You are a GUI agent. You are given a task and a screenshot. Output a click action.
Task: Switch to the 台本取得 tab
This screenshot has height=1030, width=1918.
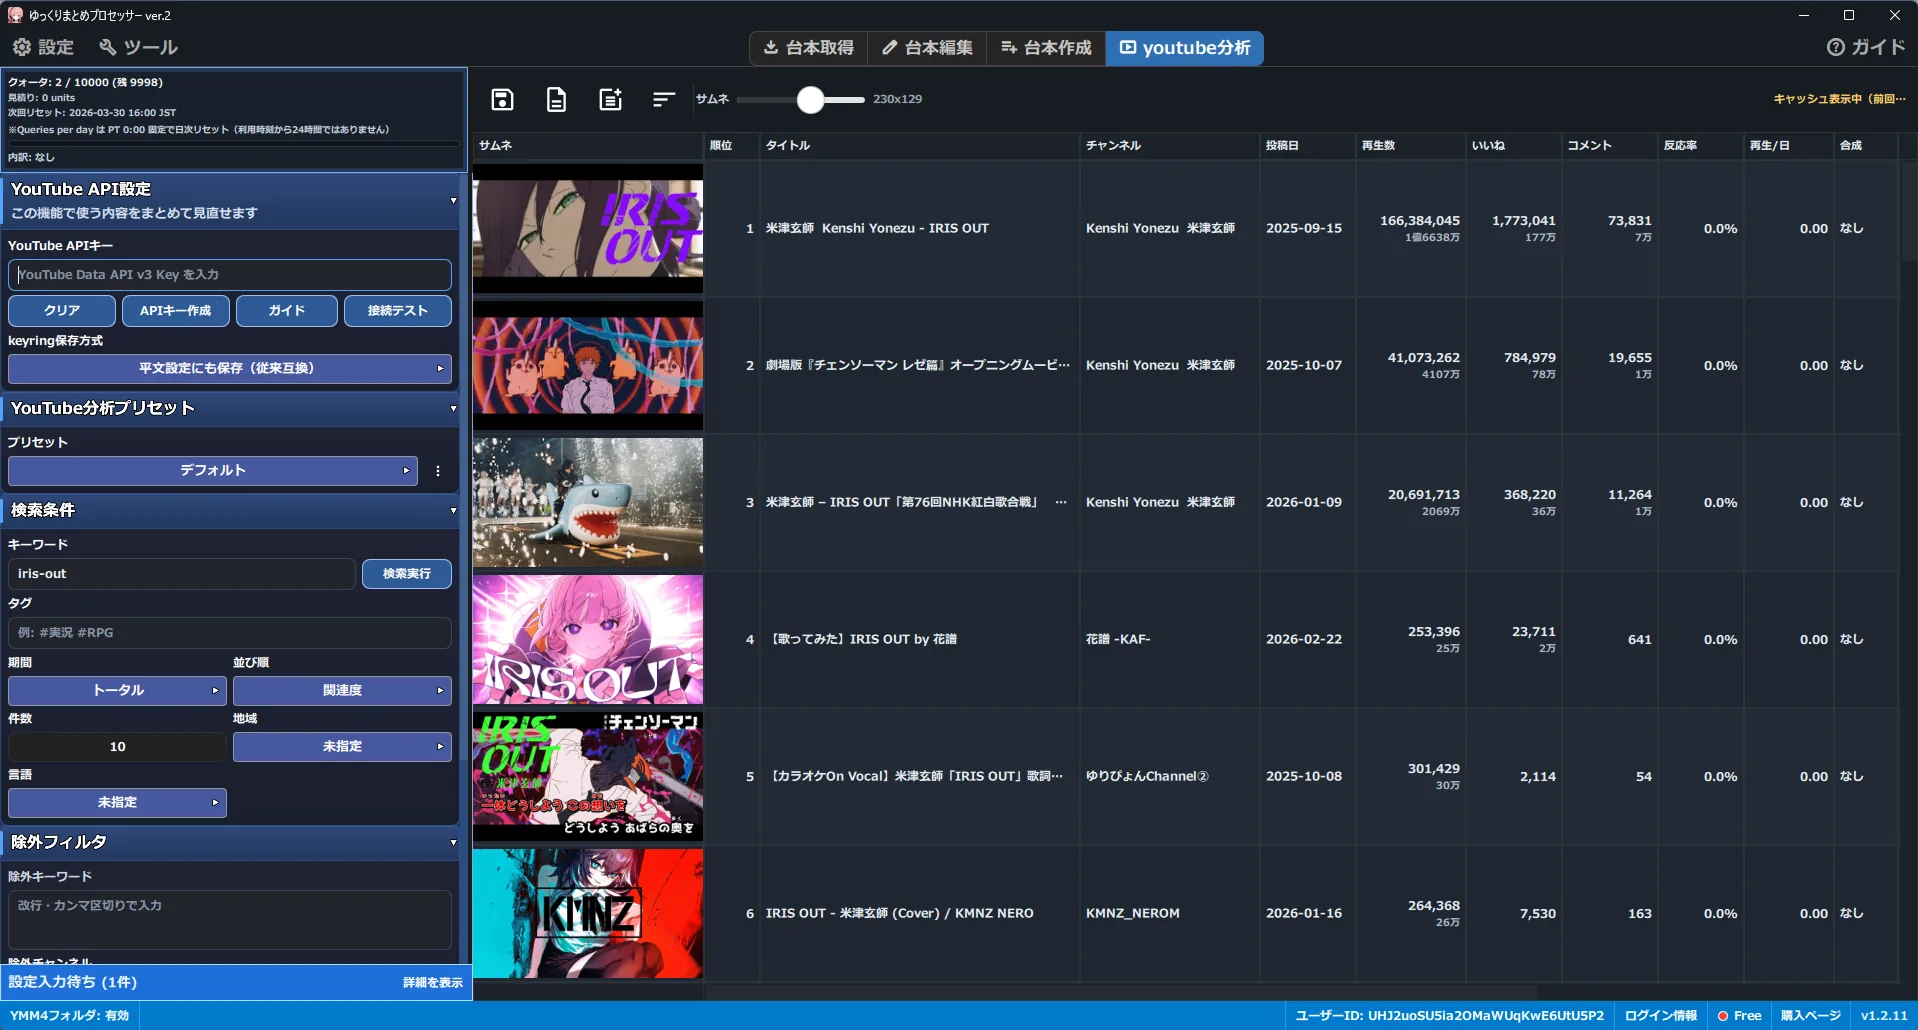(x=808, y=48)
